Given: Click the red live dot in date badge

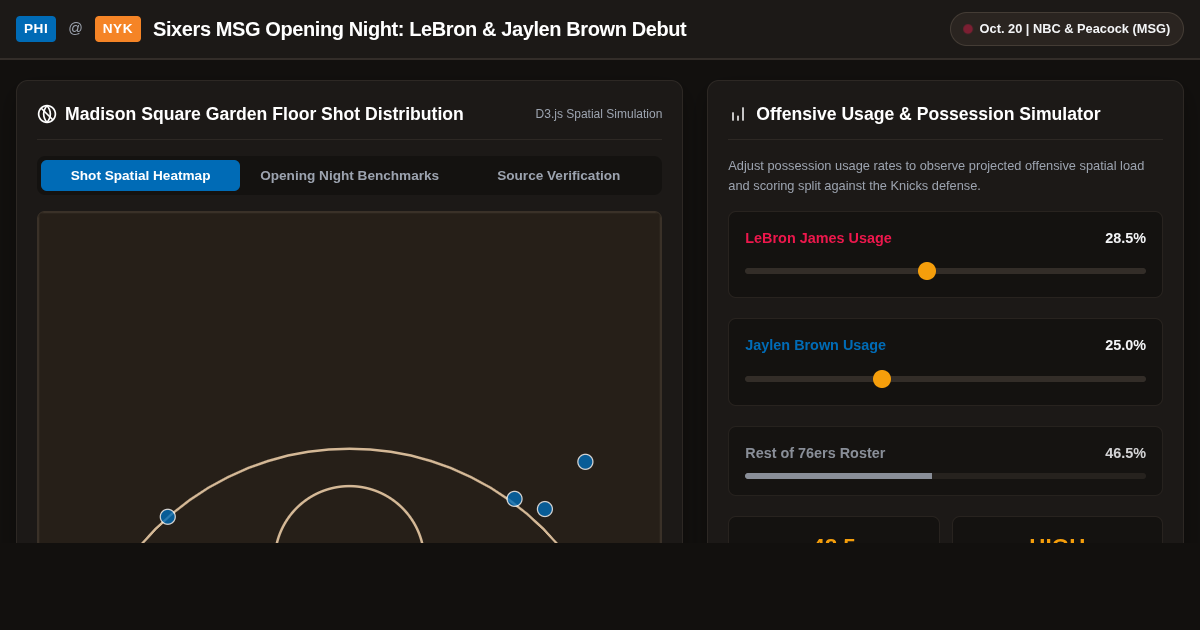Looking at the screenshot, I should 968,29.
